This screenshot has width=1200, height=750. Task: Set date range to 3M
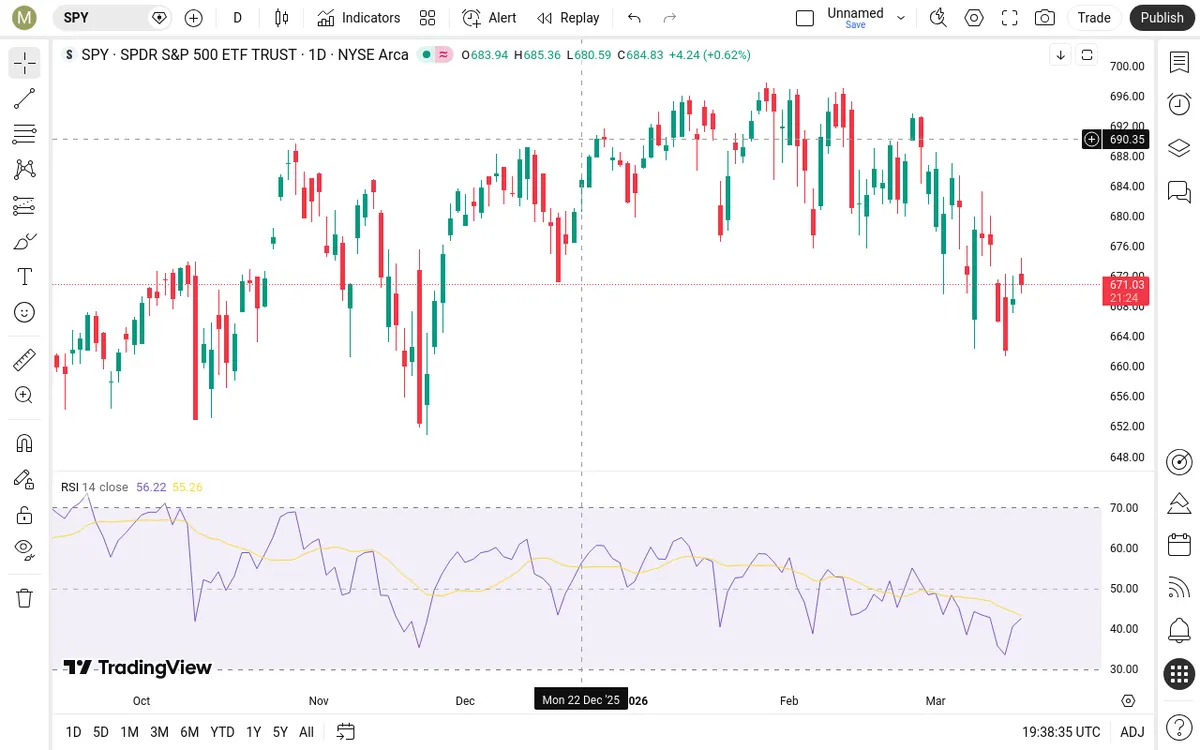coord(159,732)
